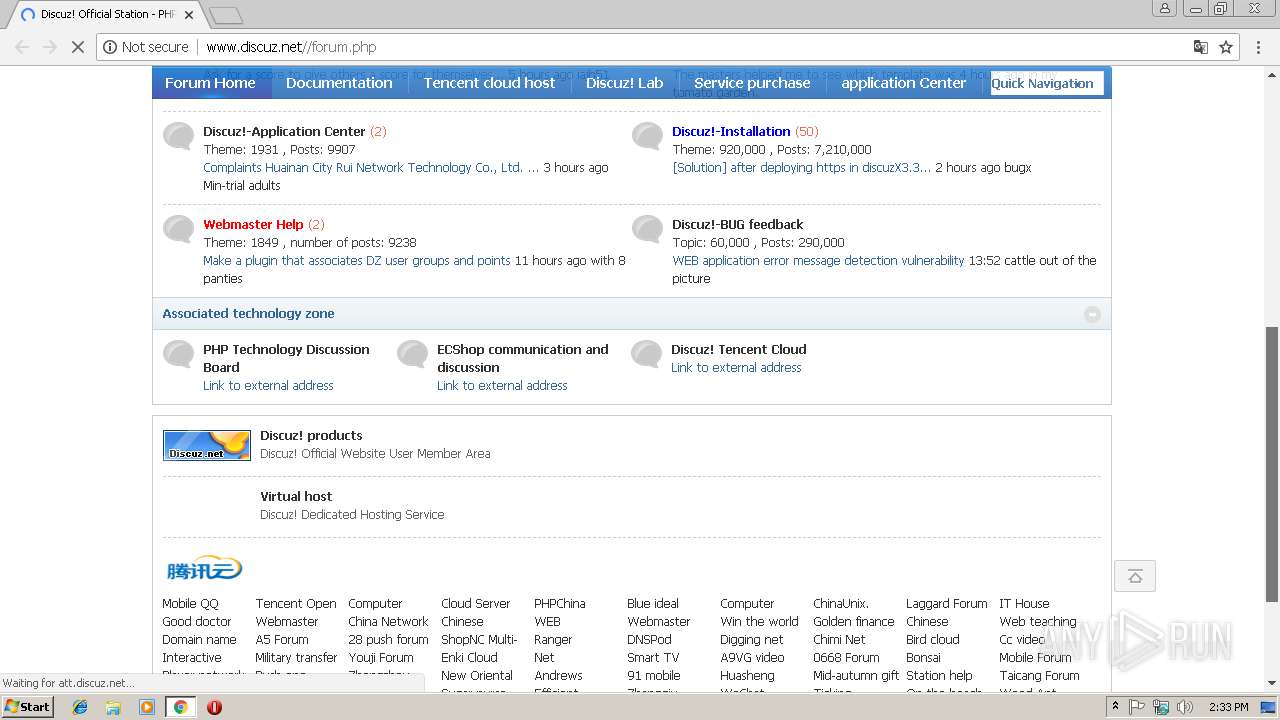Open new tab button

tap(226, 15)
